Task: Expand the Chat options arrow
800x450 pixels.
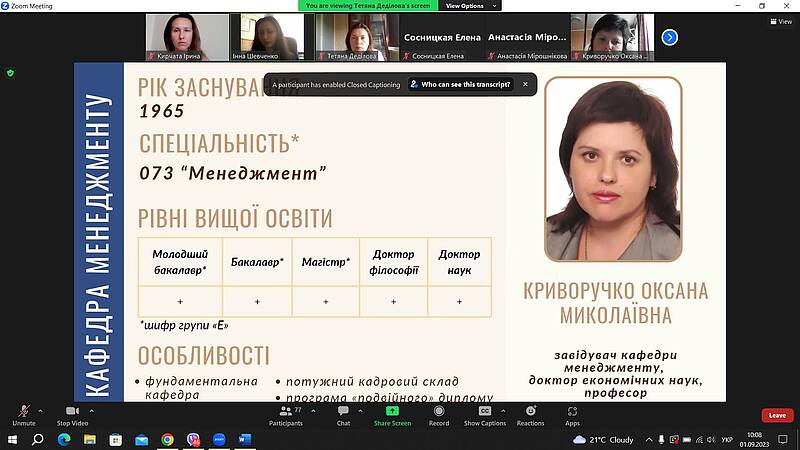Action: coord(360,411)
